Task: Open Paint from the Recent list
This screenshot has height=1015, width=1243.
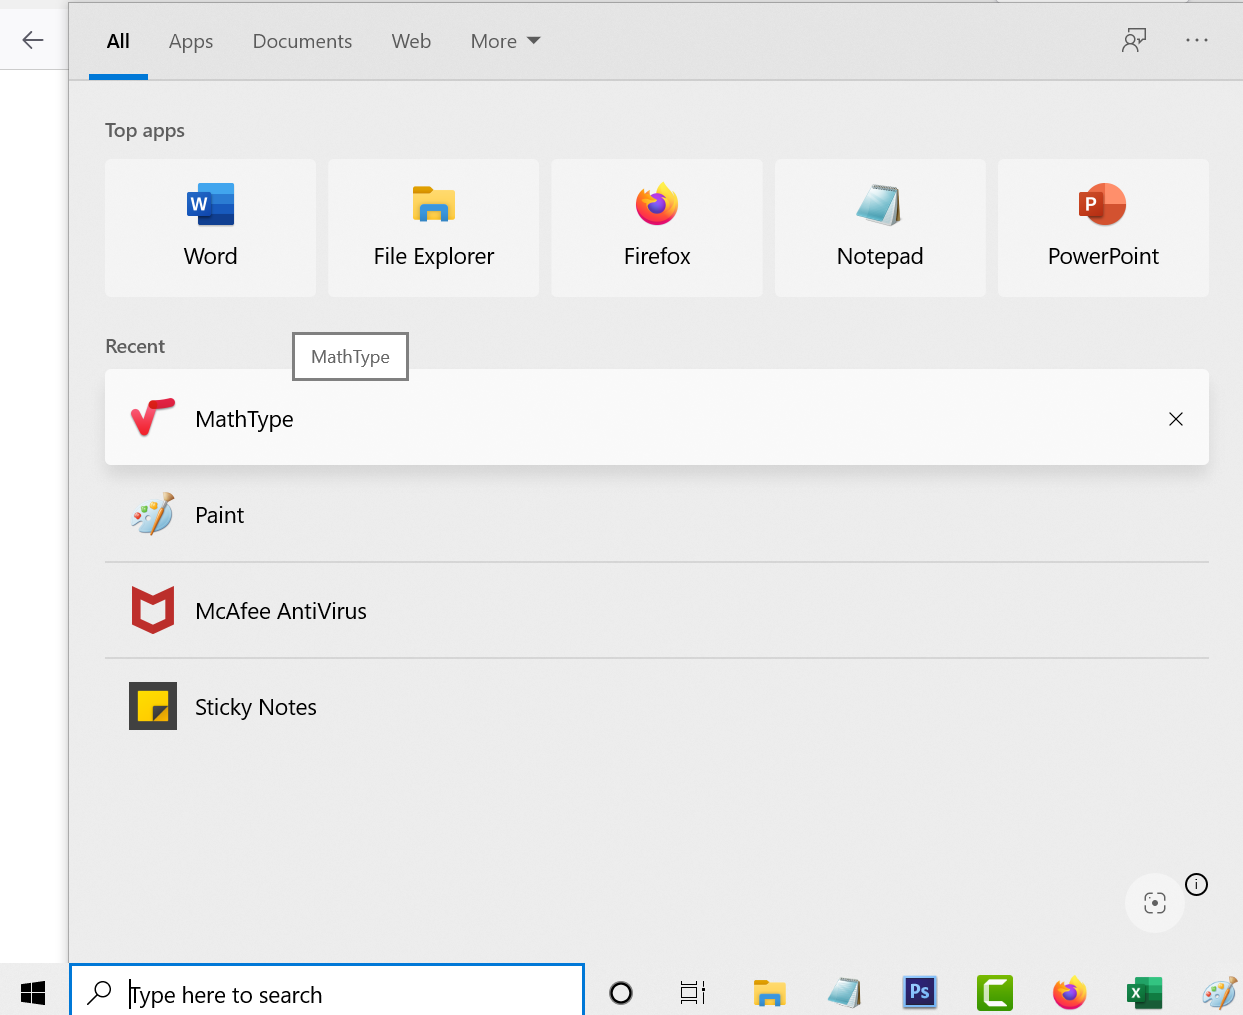Action: 657,515
